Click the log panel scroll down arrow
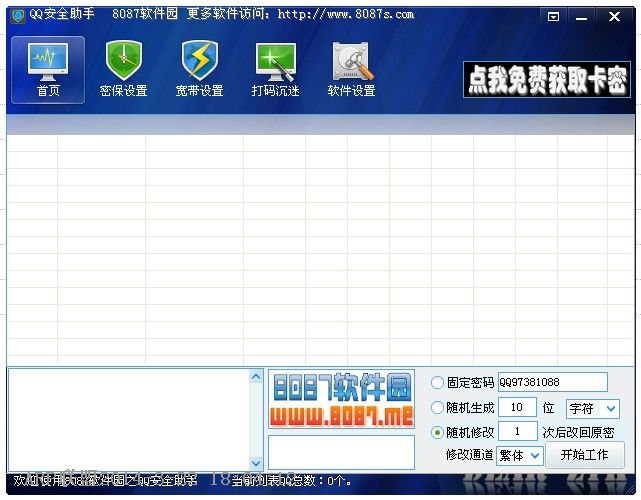This screenshot has height=500, width=641. click(256, 463)
